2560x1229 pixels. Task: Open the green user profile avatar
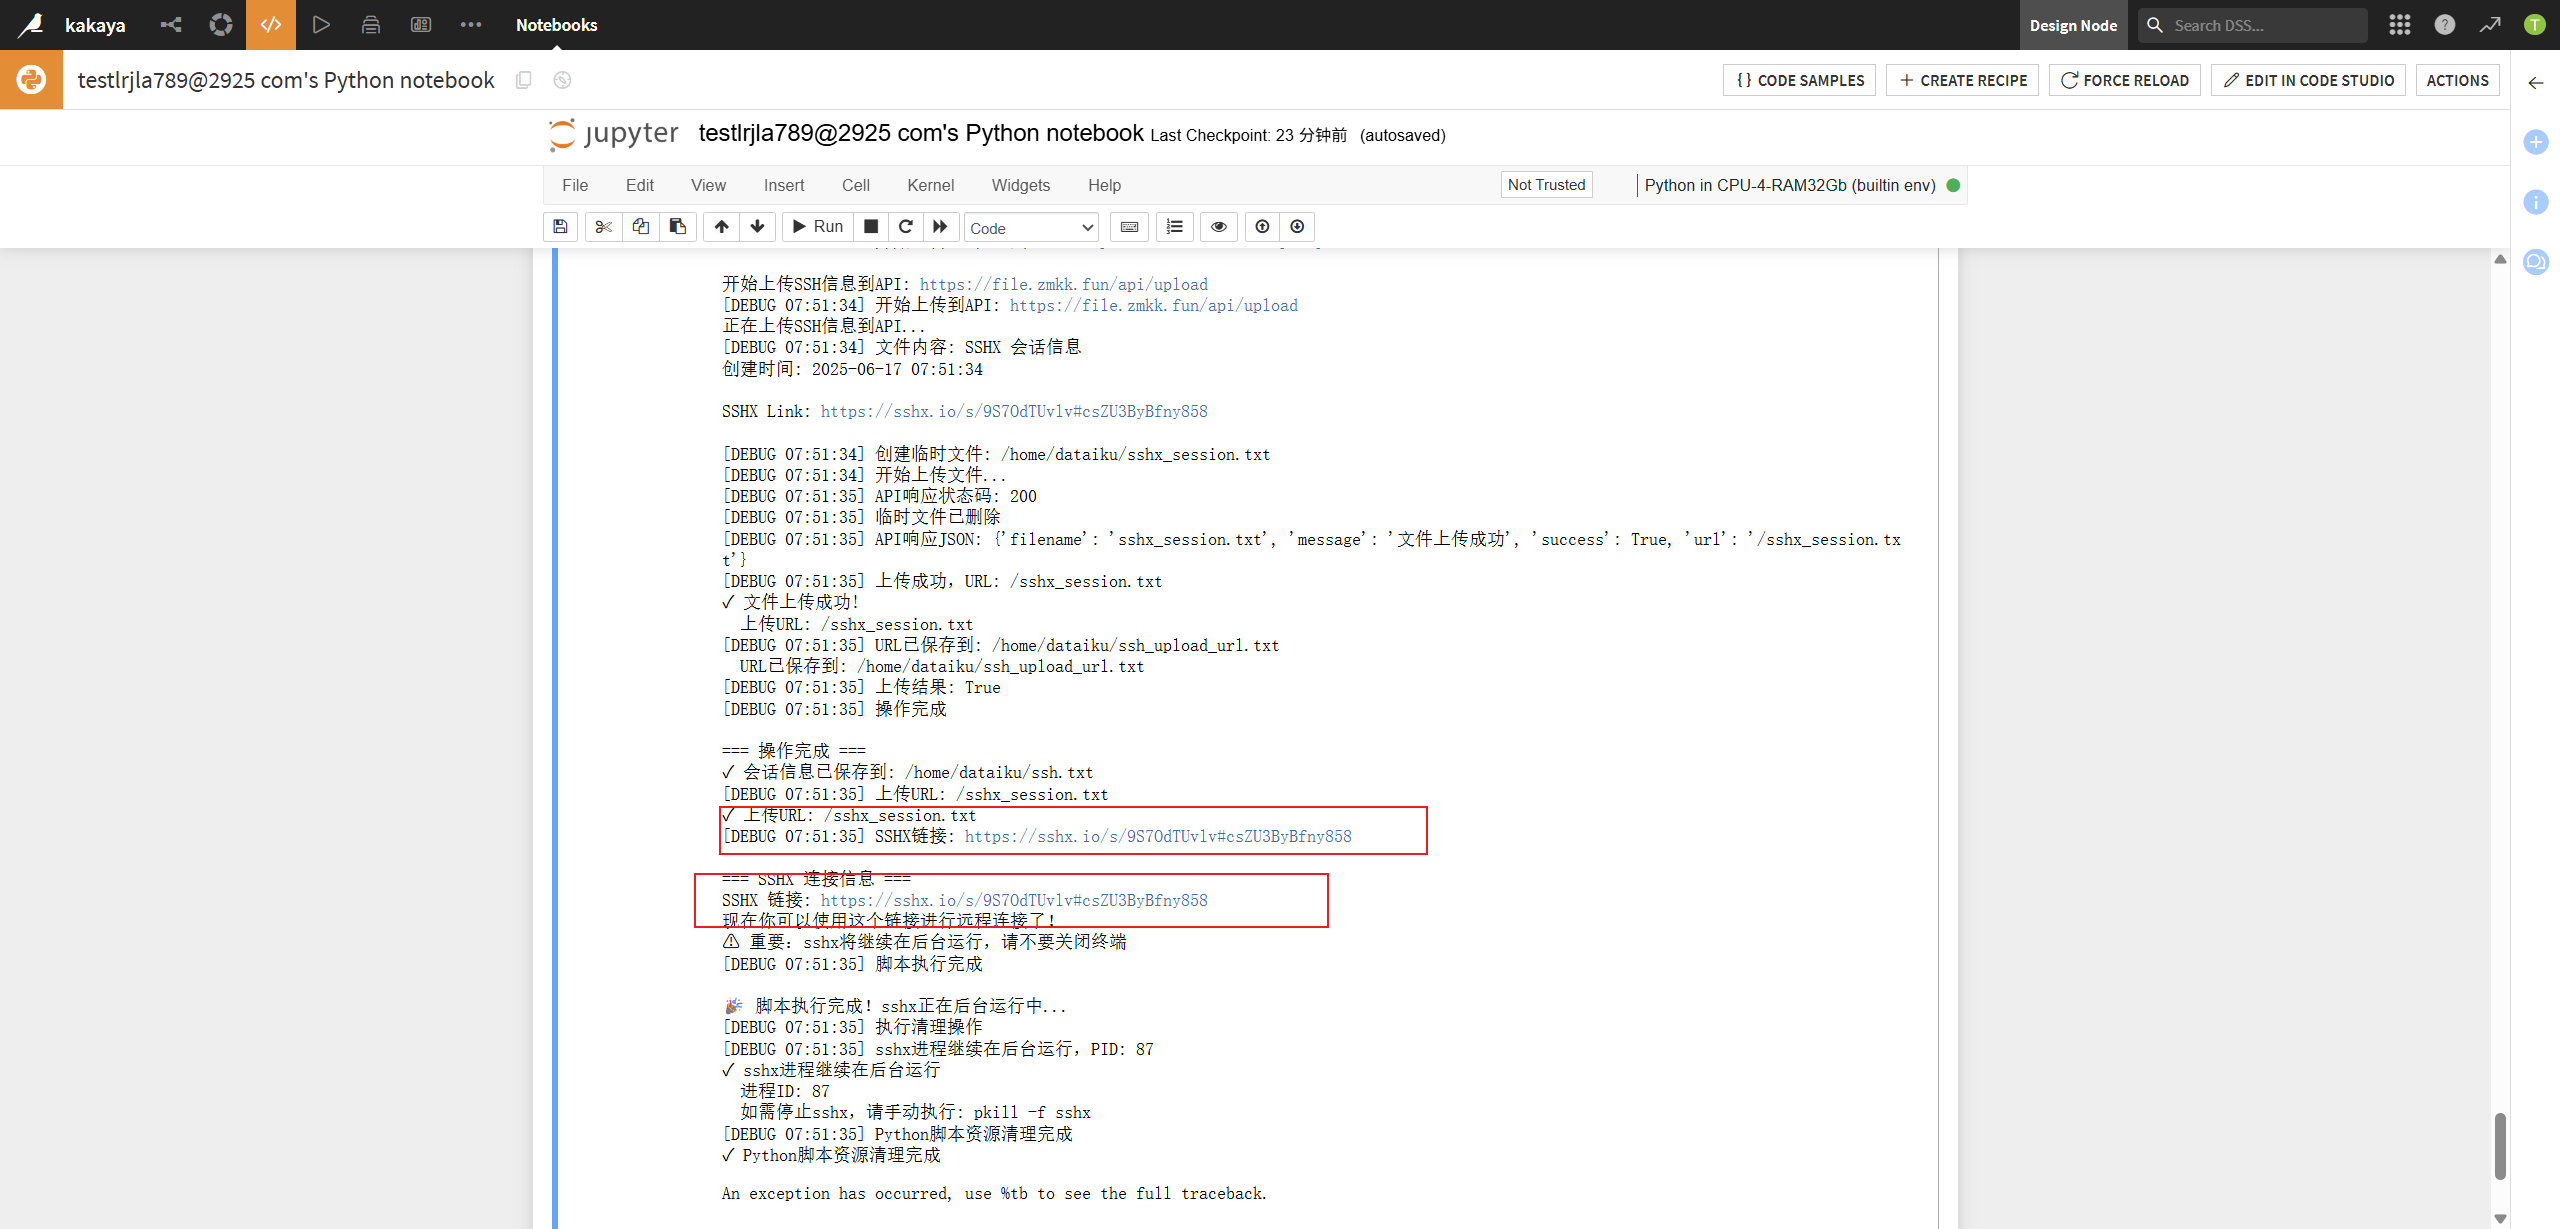tap(2535, 25)
